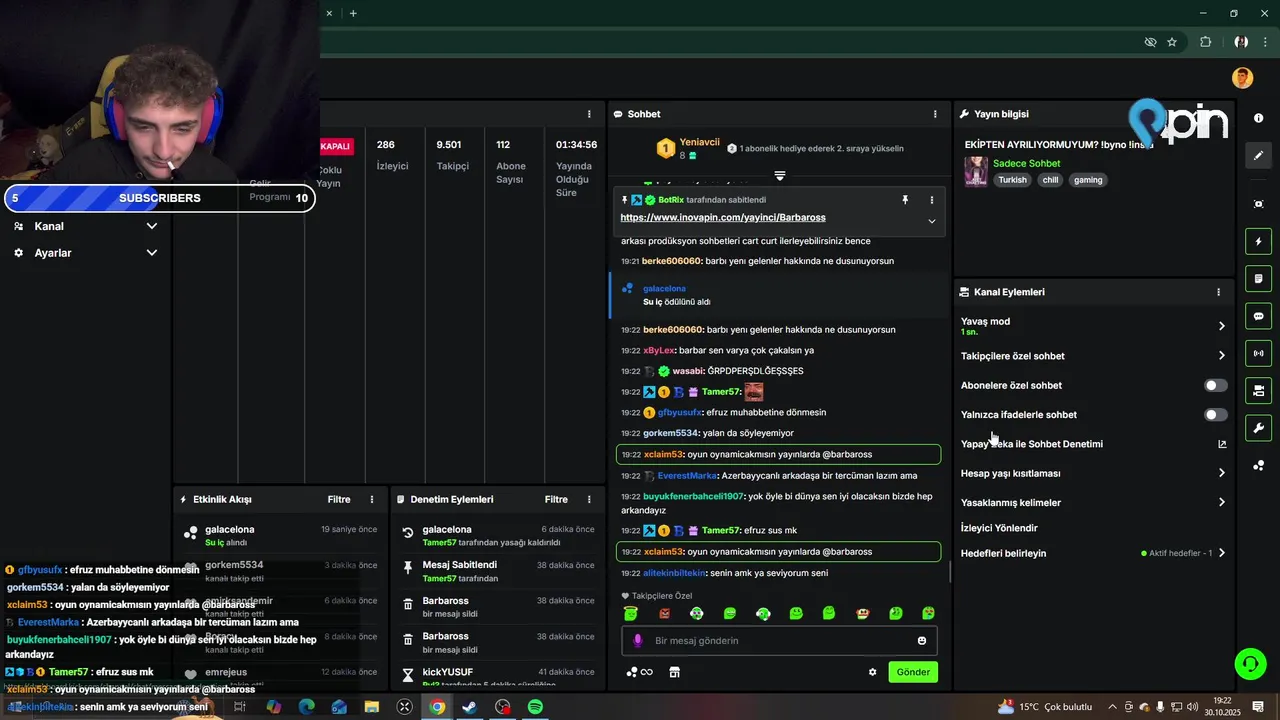Open Chrome from the taskbar
1280x720 pixels.
[x=437, y=707]
